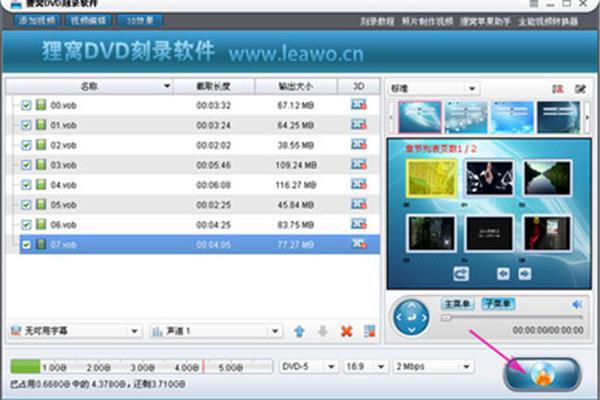Image resolution: width=600 pixels, height=400 pixels.
Task: Open title bar menu icon near minimize
Action: pos(534,3)
